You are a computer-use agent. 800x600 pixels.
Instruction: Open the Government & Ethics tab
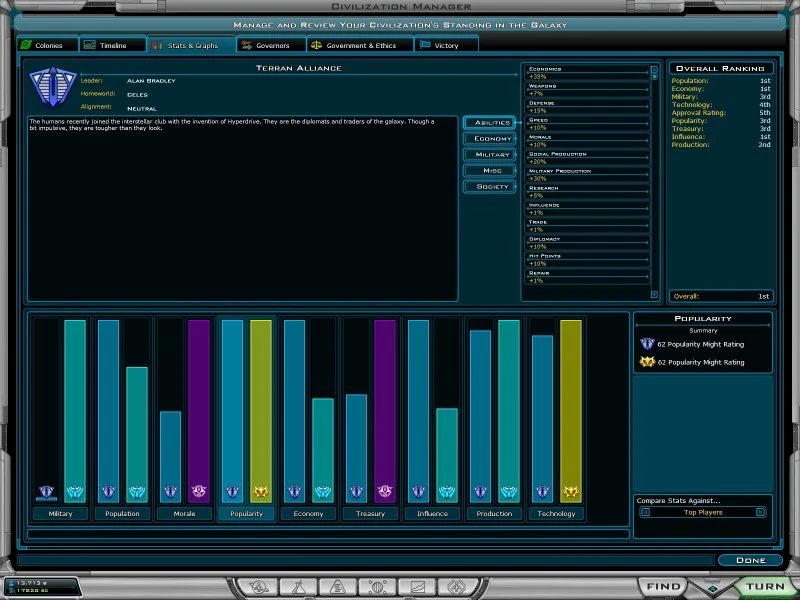[x=360, y=45]
